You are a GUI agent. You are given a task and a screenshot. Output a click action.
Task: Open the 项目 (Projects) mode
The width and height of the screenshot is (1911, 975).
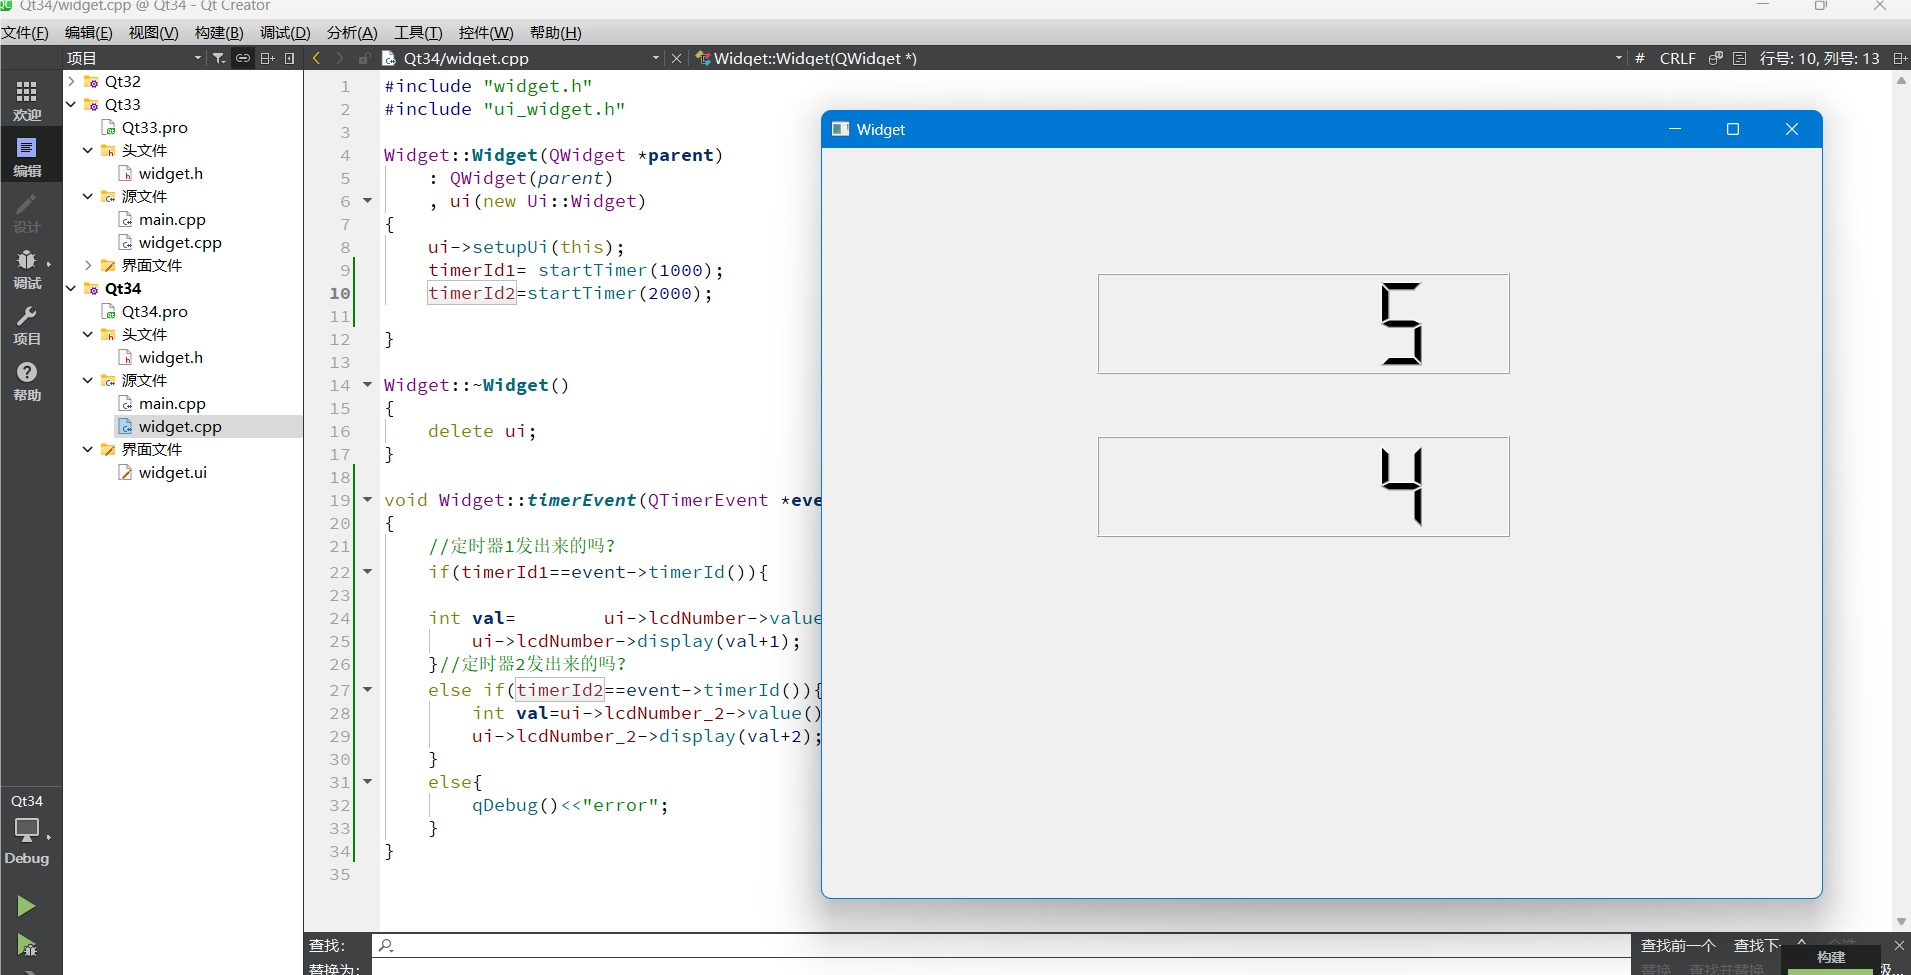point(27,324)
